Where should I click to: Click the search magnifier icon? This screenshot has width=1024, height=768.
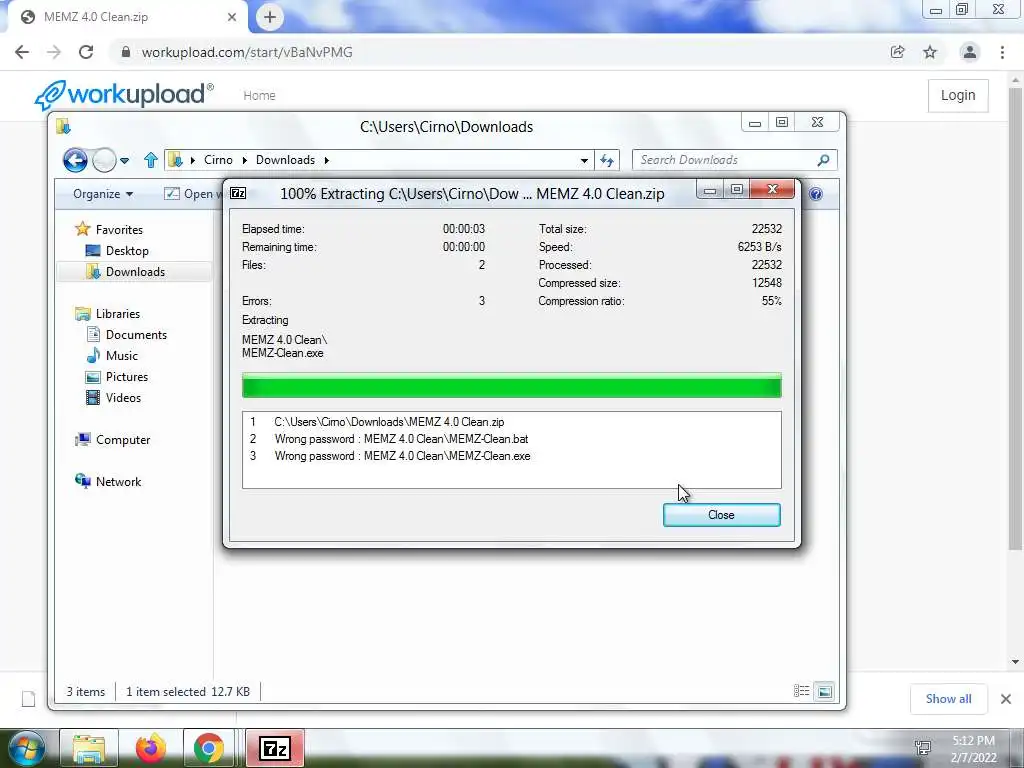tap(823, 160)
